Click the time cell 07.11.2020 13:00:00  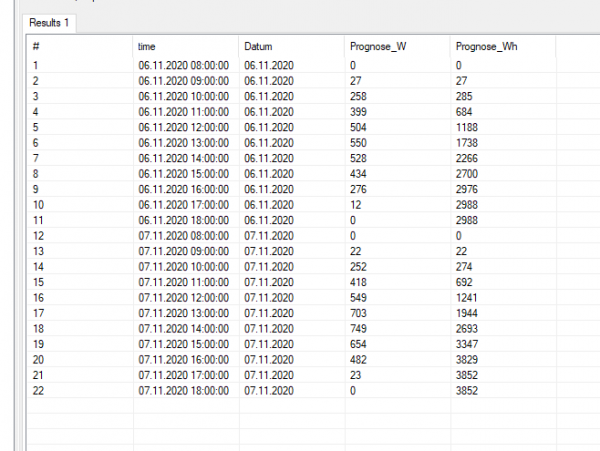click(184, 312)
